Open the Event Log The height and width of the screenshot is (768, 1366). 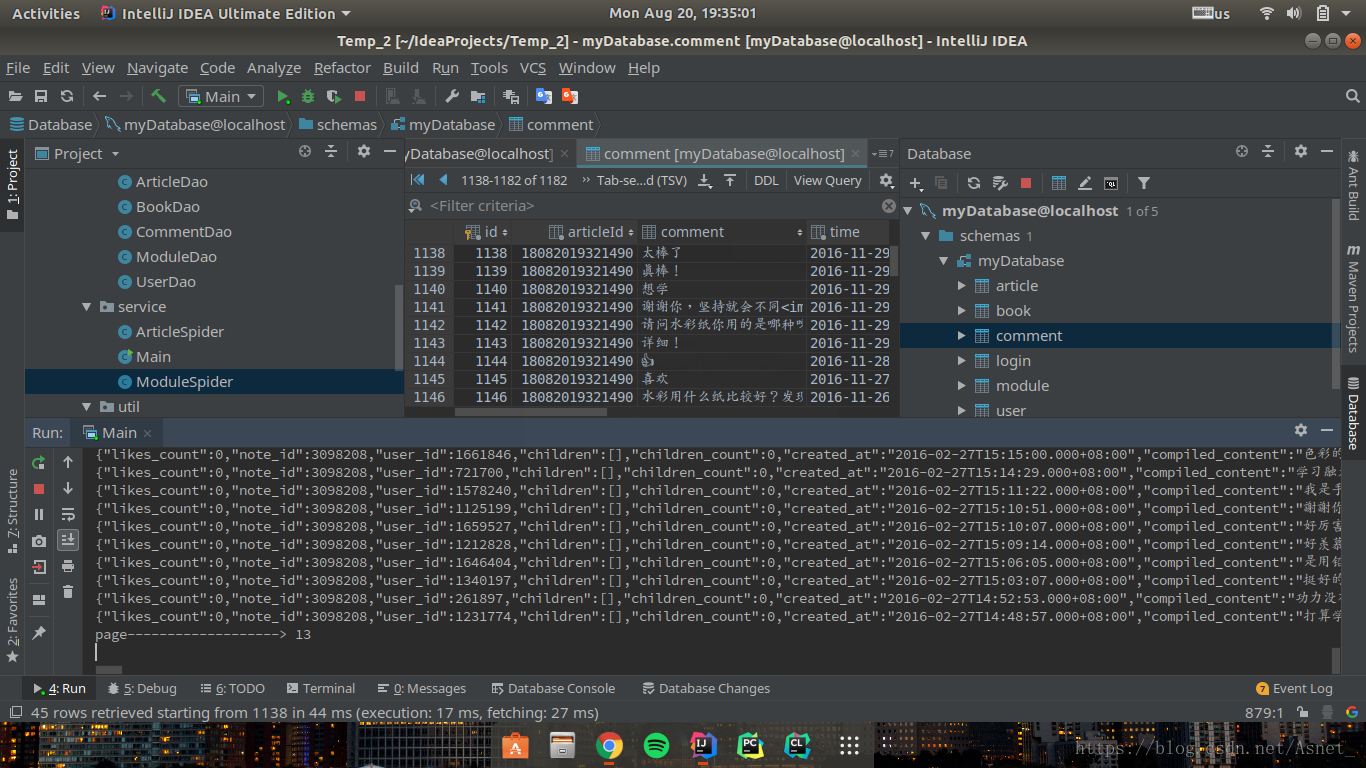tap(1294, 688)
